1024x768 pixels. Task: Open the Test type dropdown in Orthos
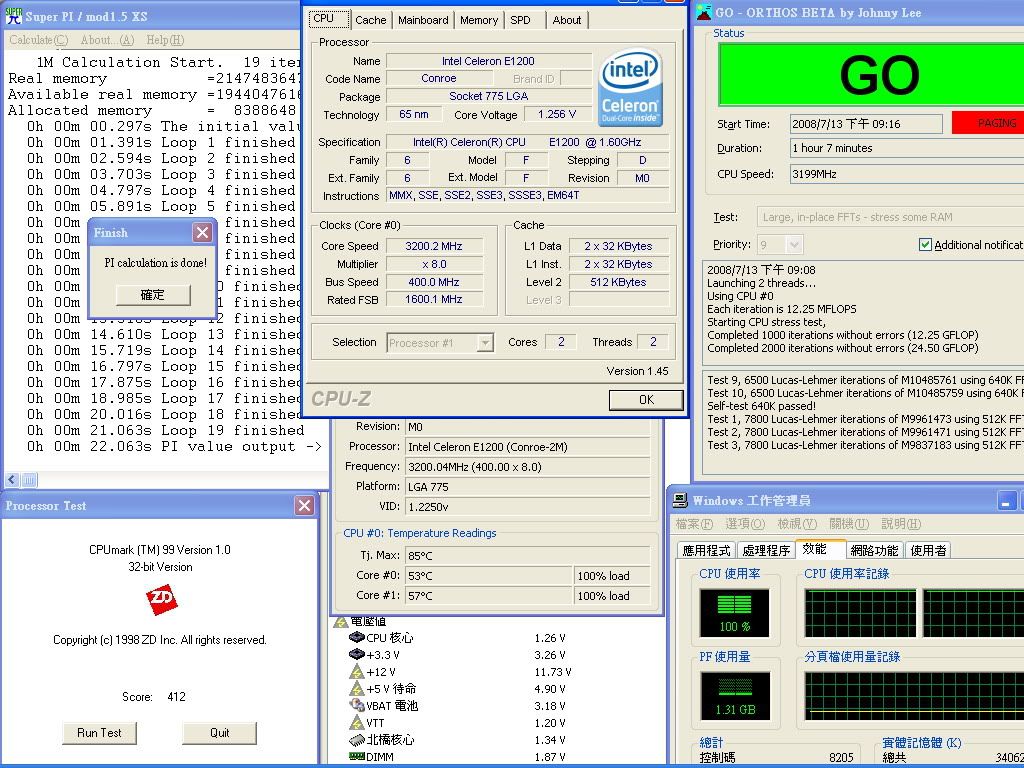point(890,217)
